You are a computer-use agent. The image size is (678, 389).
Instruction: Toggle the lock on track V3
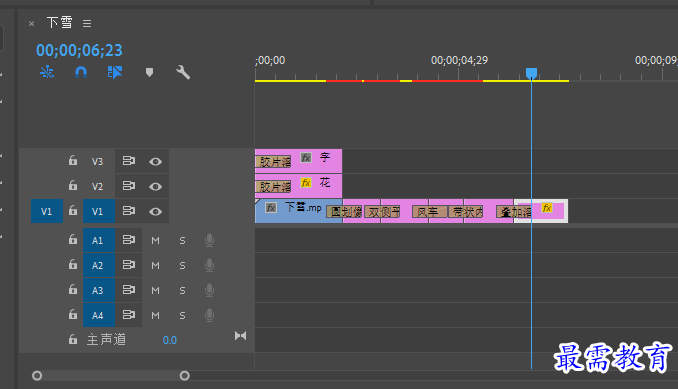pyautogui.click(x=73, y=160)
